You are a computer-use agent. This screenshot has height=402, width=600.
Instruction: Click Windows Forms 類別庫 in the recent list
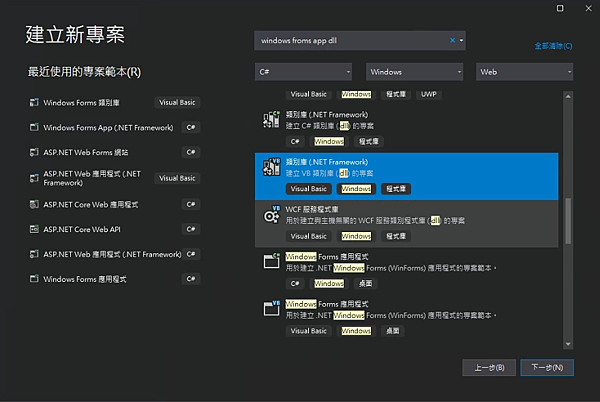[81, 103]
